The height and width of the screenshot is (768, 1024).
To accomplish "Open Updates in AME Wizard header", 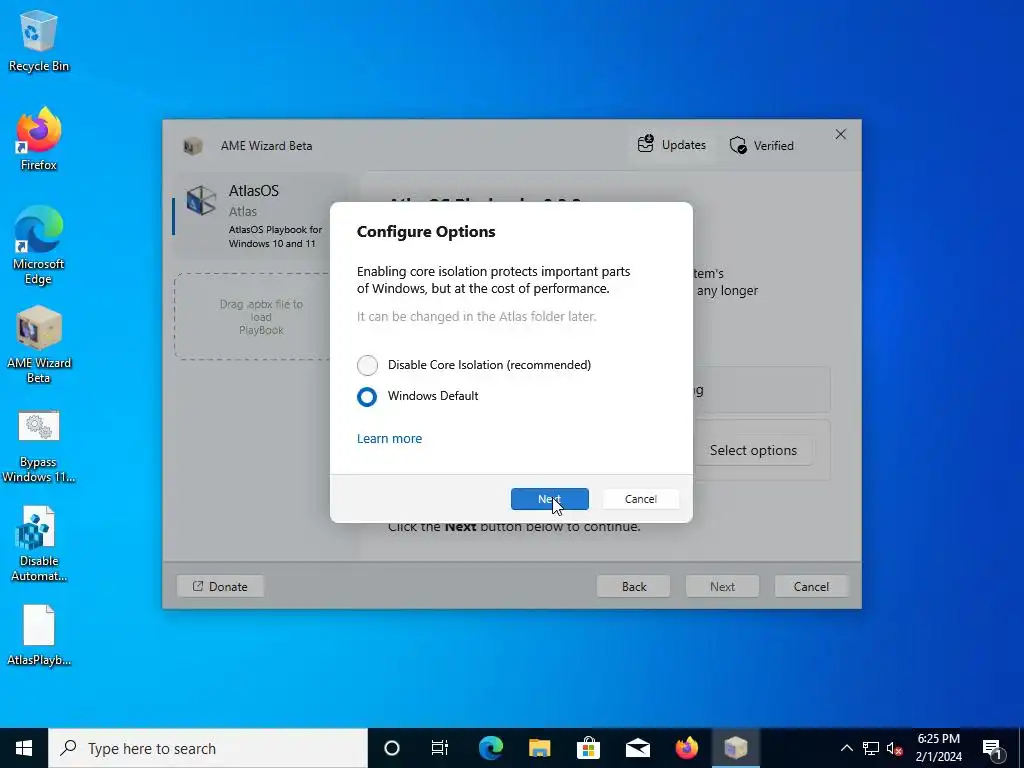I will [671, 144].
